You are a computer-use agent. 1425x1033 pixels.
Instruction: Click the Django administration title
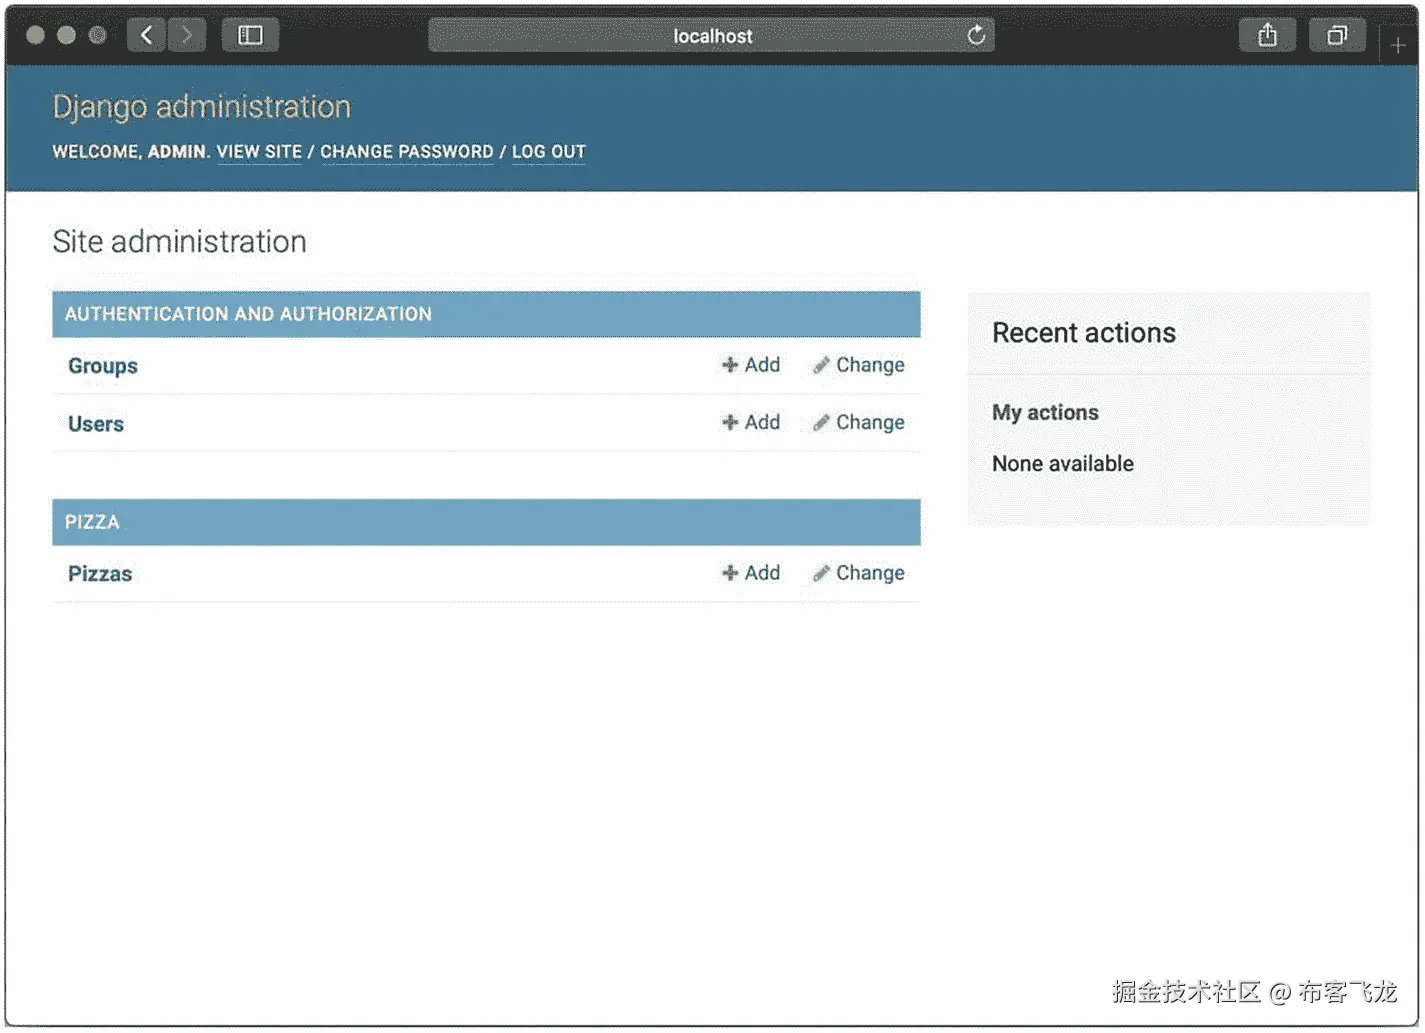(x=202, y=107)
